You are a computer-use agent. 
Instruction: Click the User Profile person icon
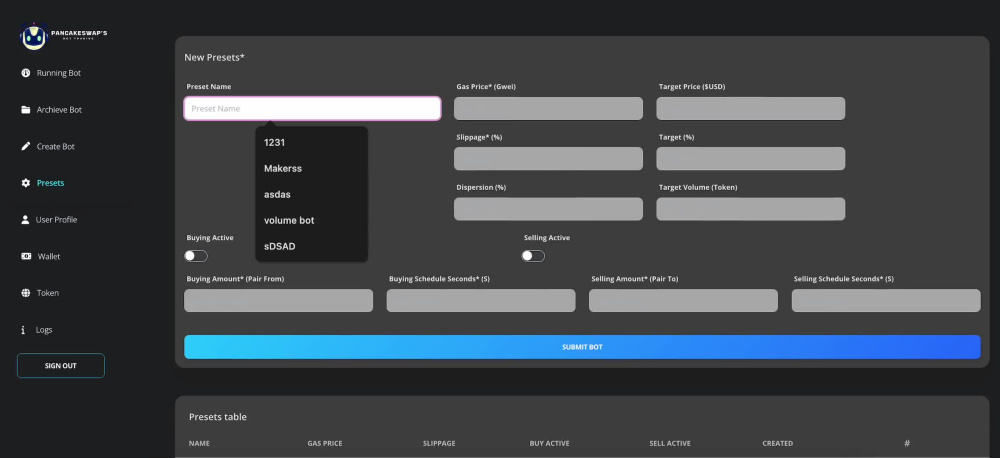point(26,219)
